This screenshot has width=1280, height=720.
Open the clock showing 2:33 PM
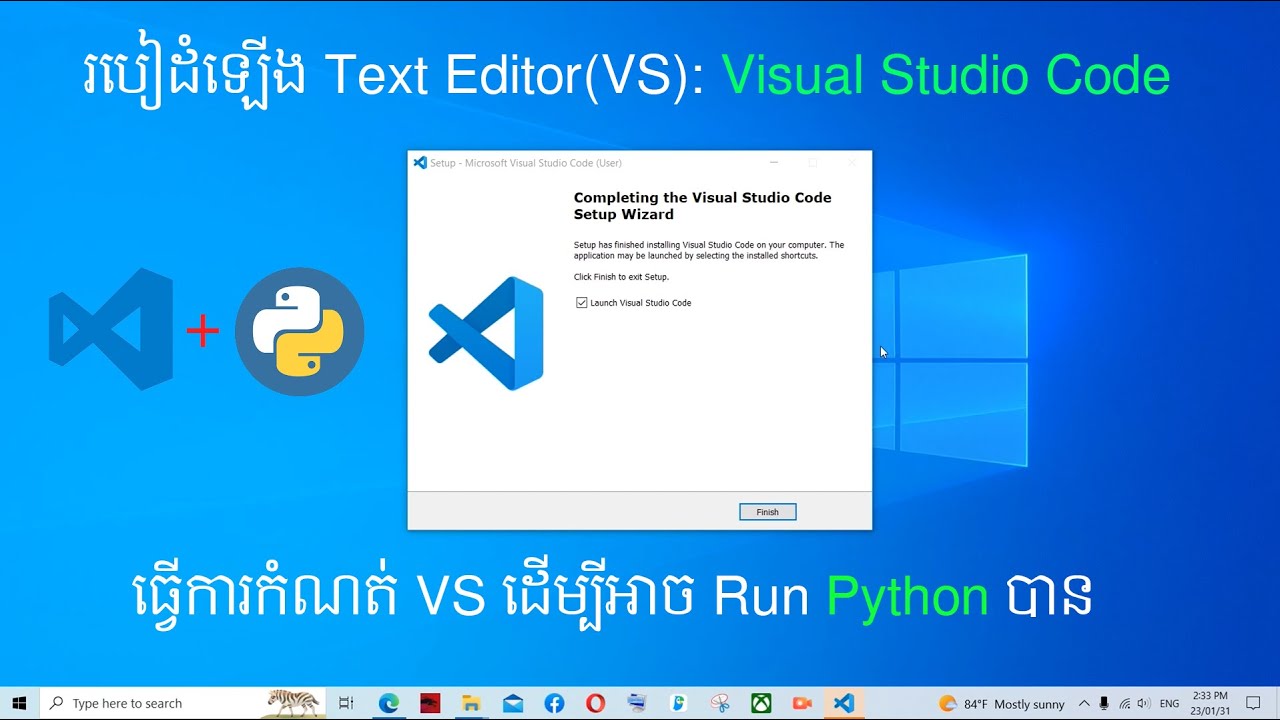pos(1210,704)
